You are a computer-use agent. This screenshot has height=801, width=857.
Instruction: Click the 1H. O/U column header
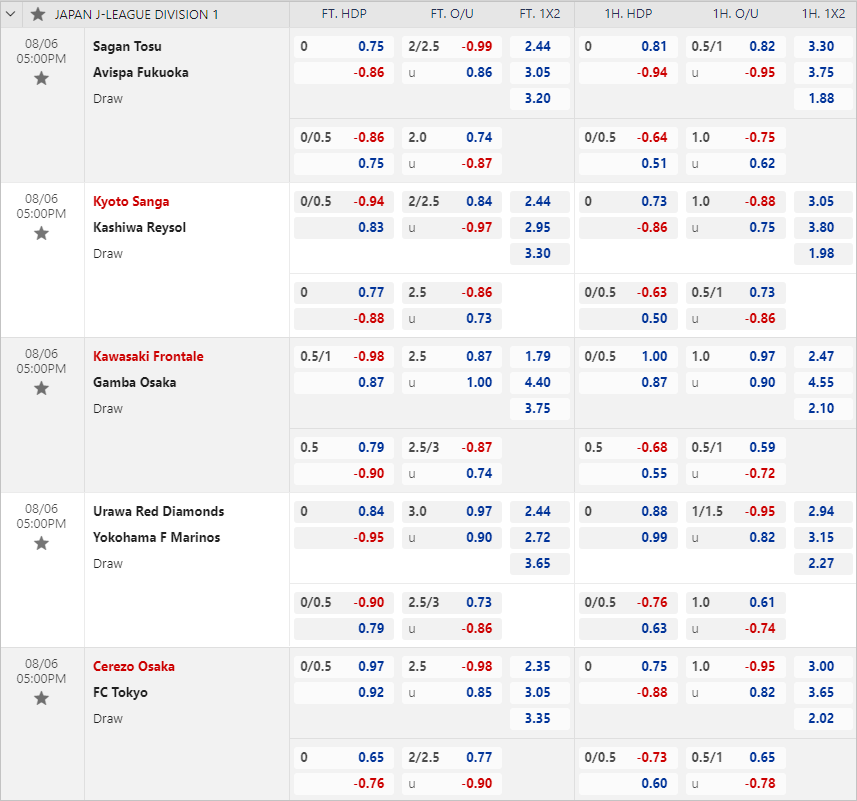click(x=736, y=14)
